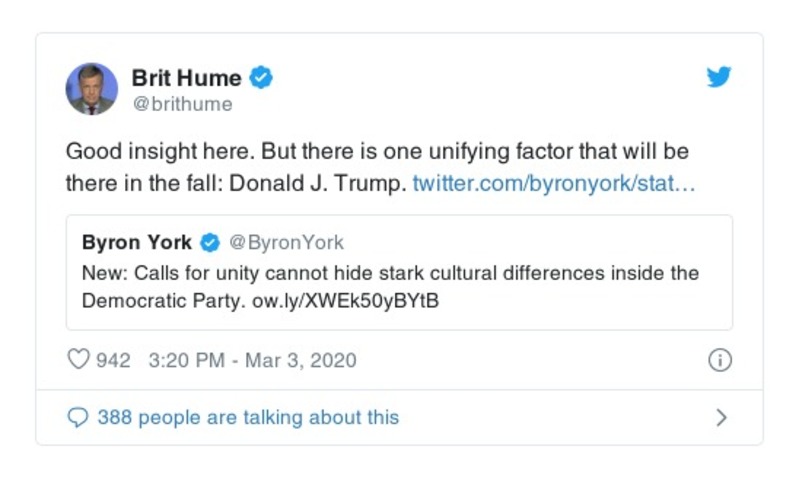Click the 942 likes count

(113, 360)
